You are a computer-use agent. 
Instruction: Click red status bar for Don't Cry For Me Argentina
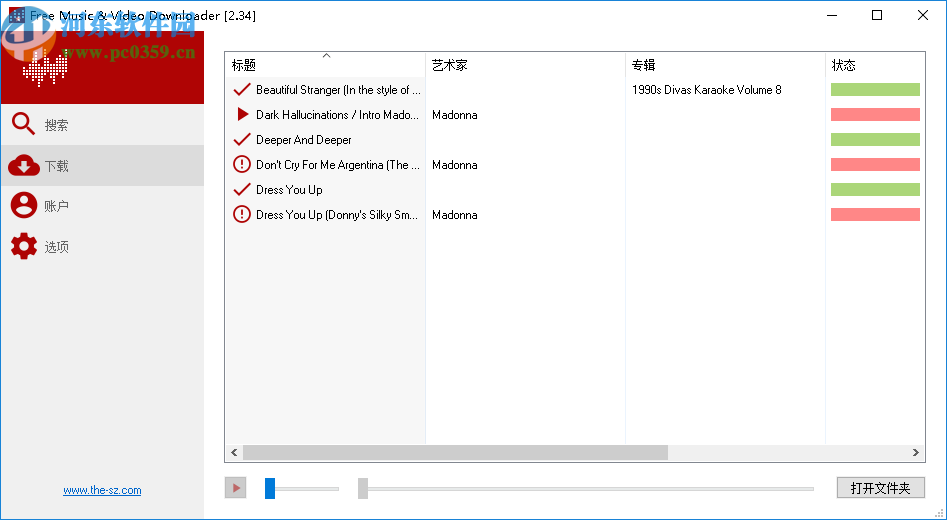[x=875, y=164]
